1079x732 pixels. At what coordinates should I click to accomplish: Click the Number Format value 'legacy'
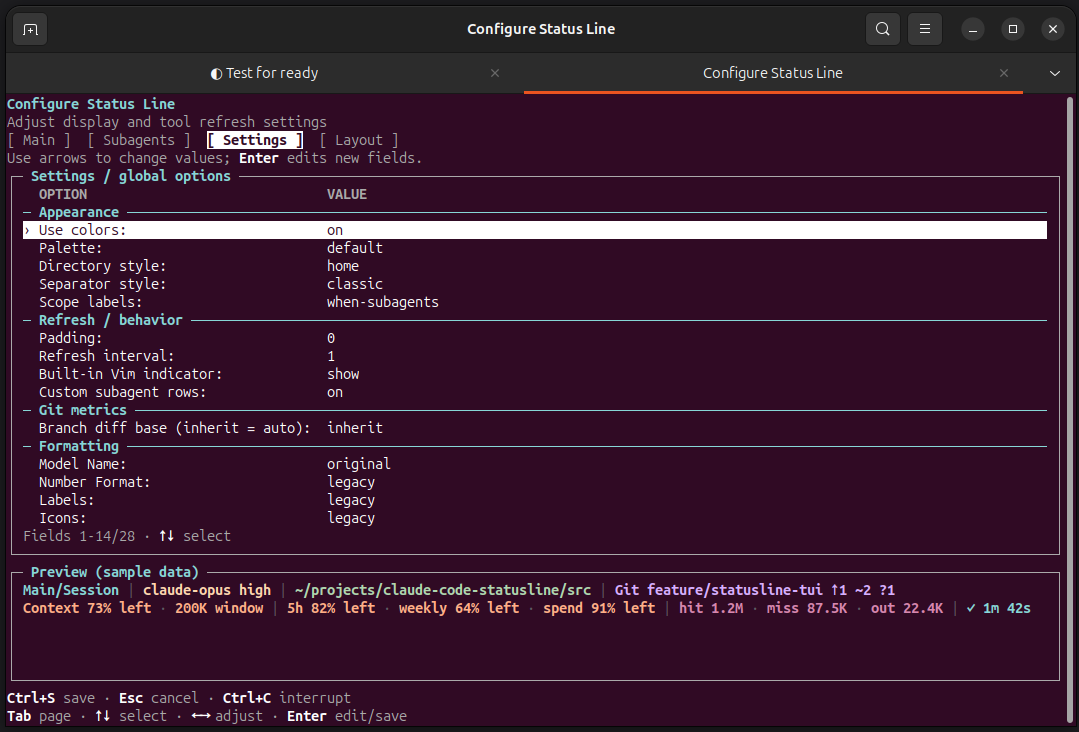(x=351, y=482)
